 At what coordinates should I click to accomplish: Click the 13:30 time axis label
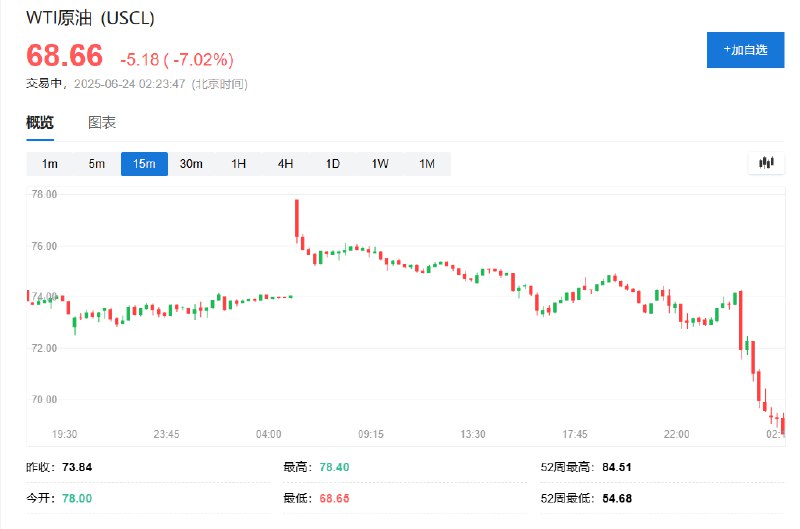pyautogui.click(x=473, y=434)
